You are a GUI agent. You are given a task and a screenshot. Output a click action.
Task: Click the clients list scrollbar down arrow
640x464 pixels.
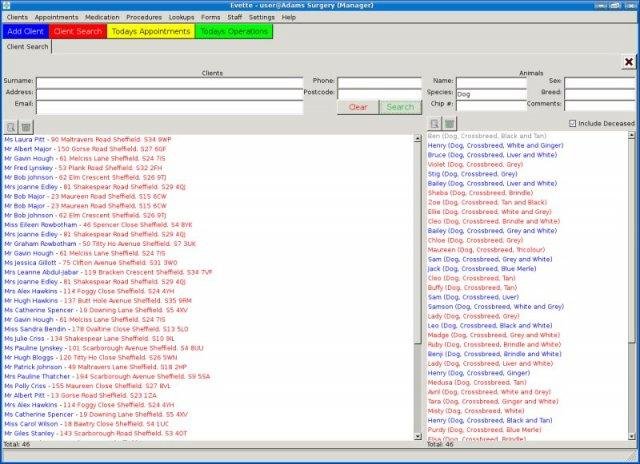tap(418, 437)
